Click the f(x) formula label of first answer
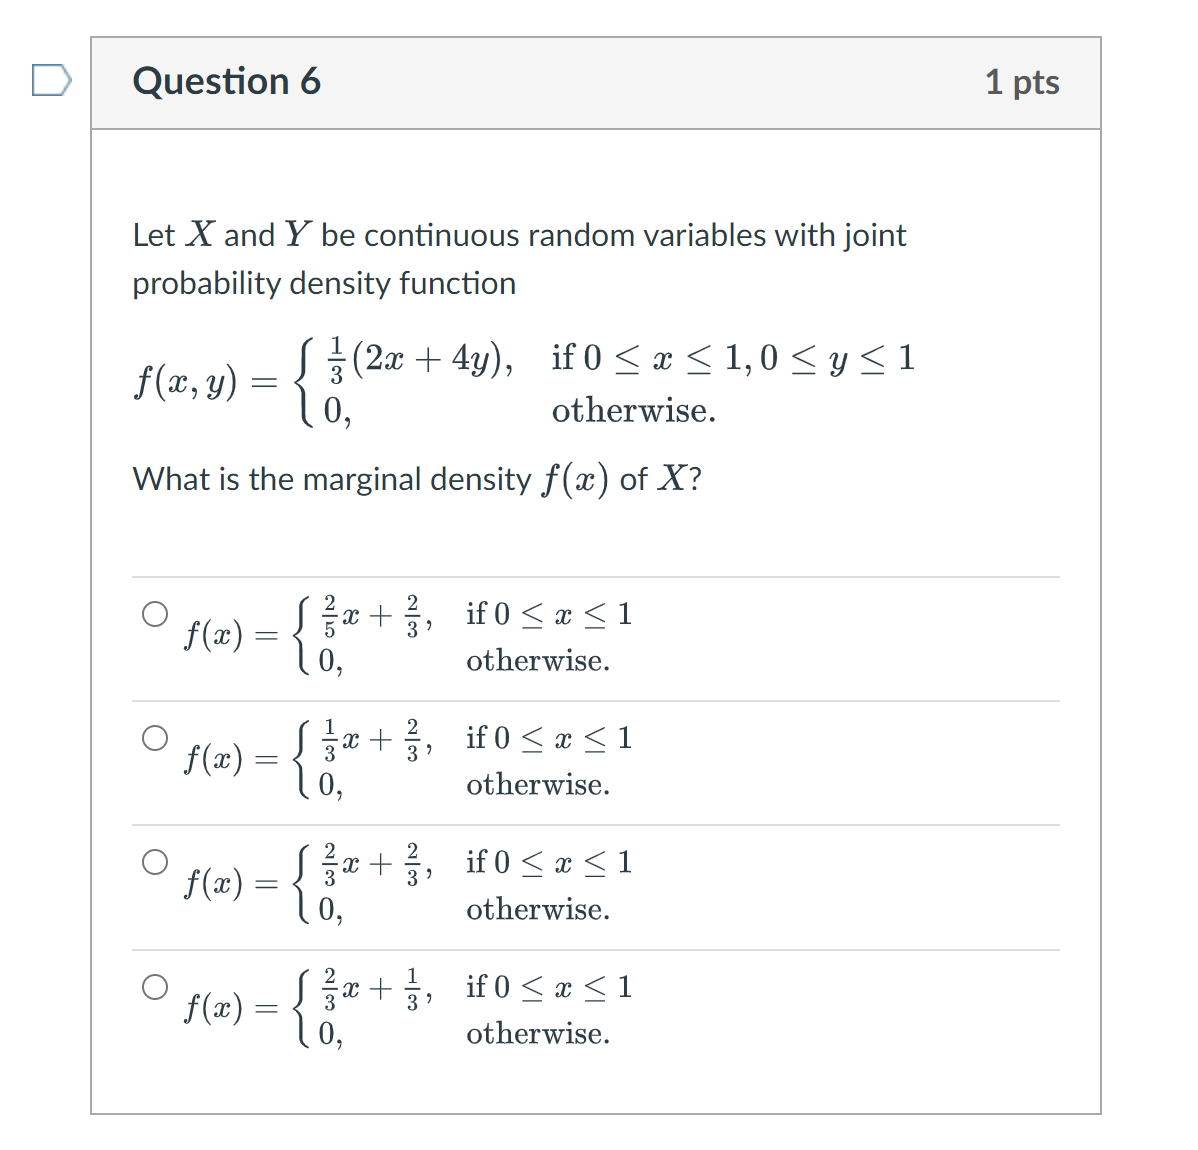The image size is (1198, 1150). coord(213,635)
